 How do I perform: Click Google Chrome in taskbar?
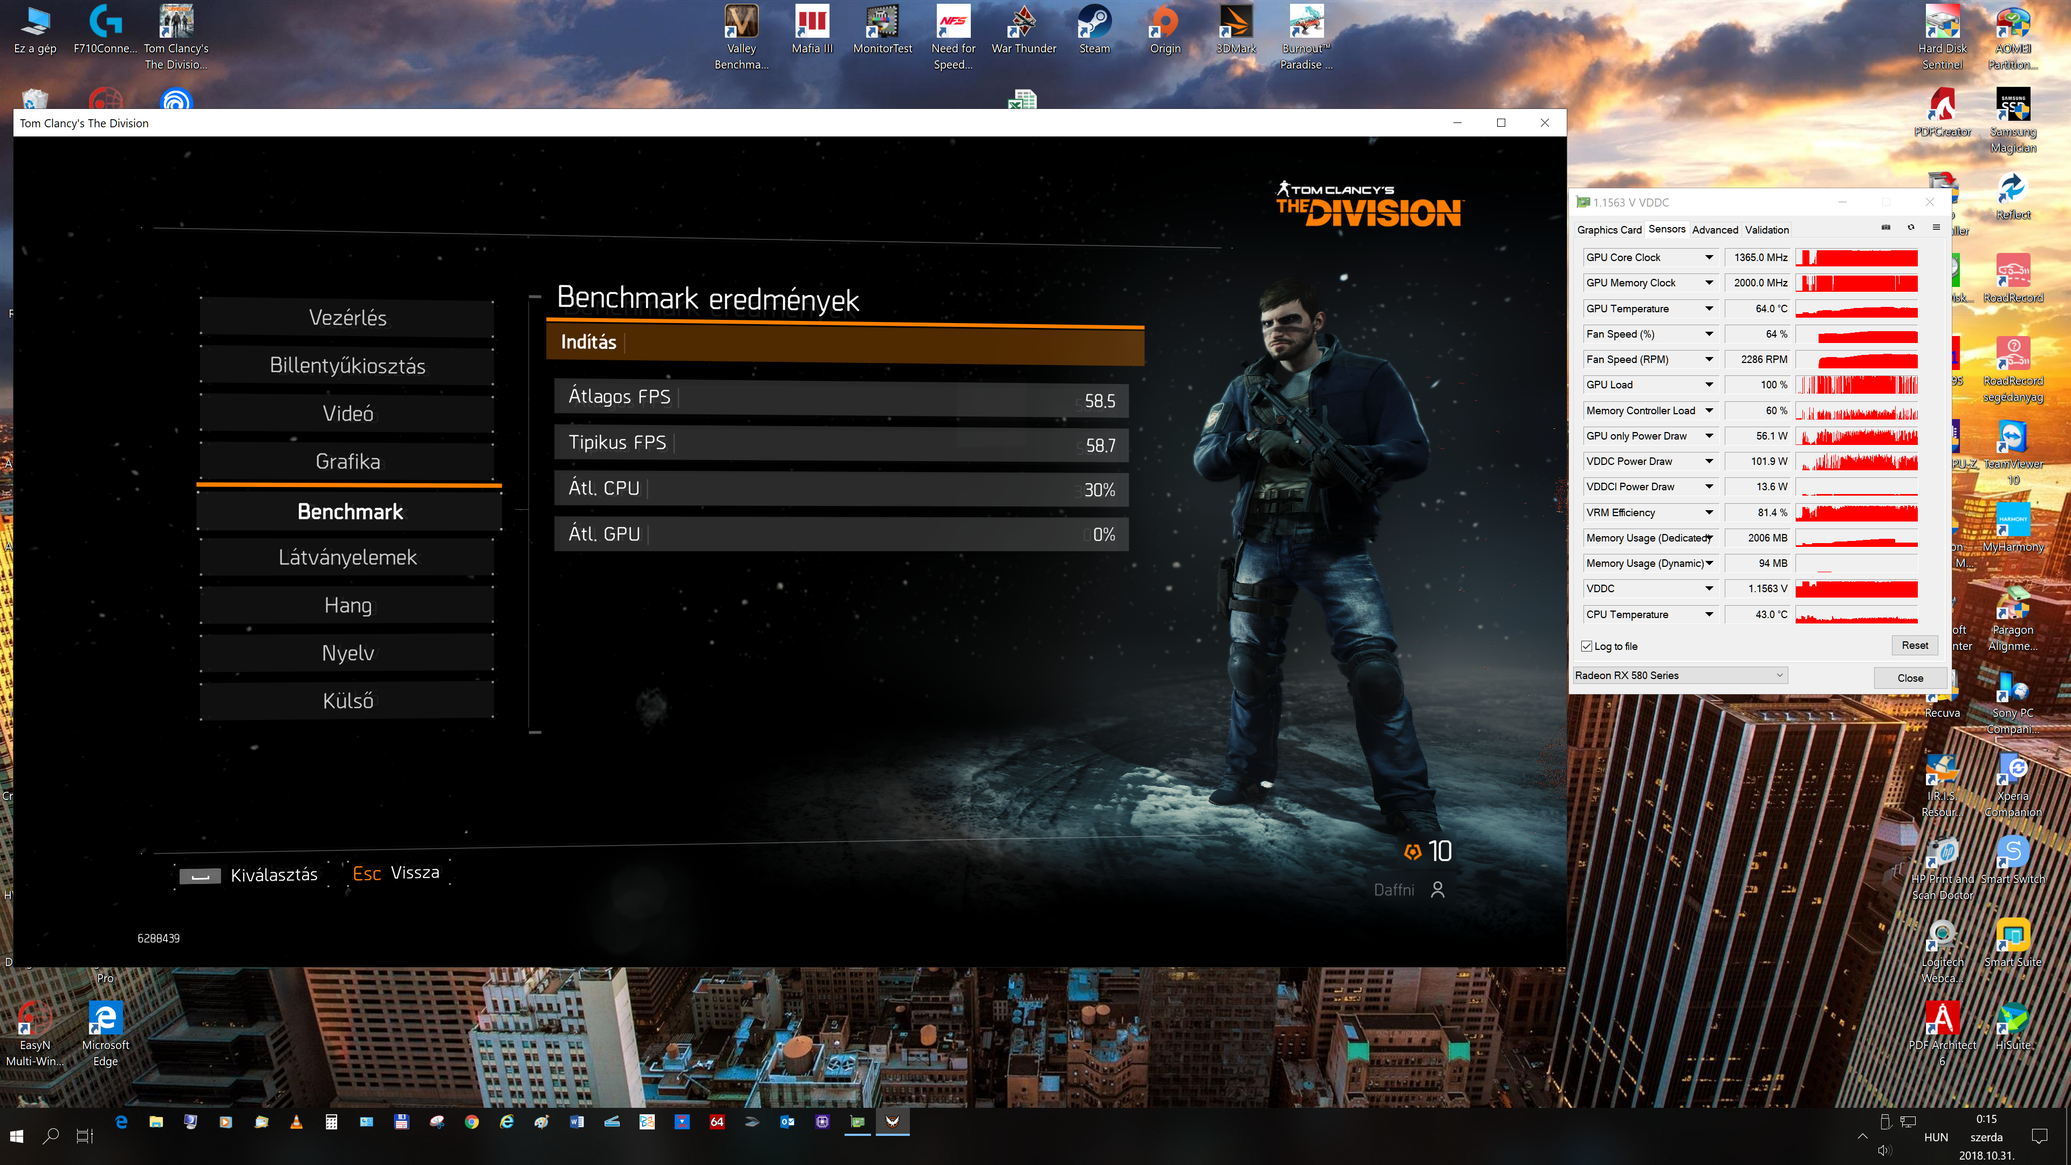(472, 1122)
